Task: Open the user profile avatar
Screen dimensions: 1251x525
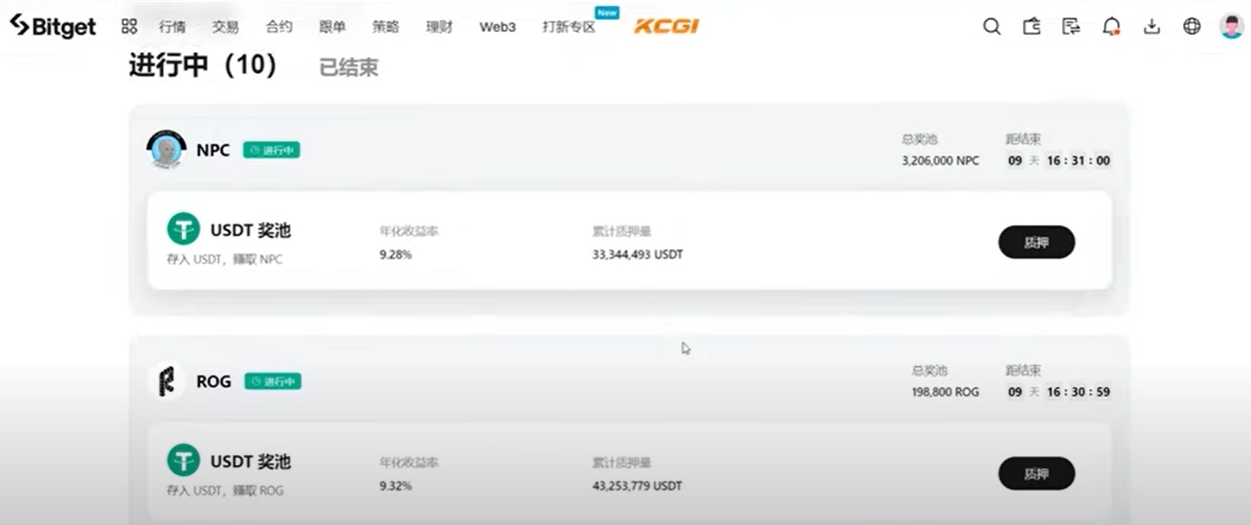Action: coord(1232,27)
